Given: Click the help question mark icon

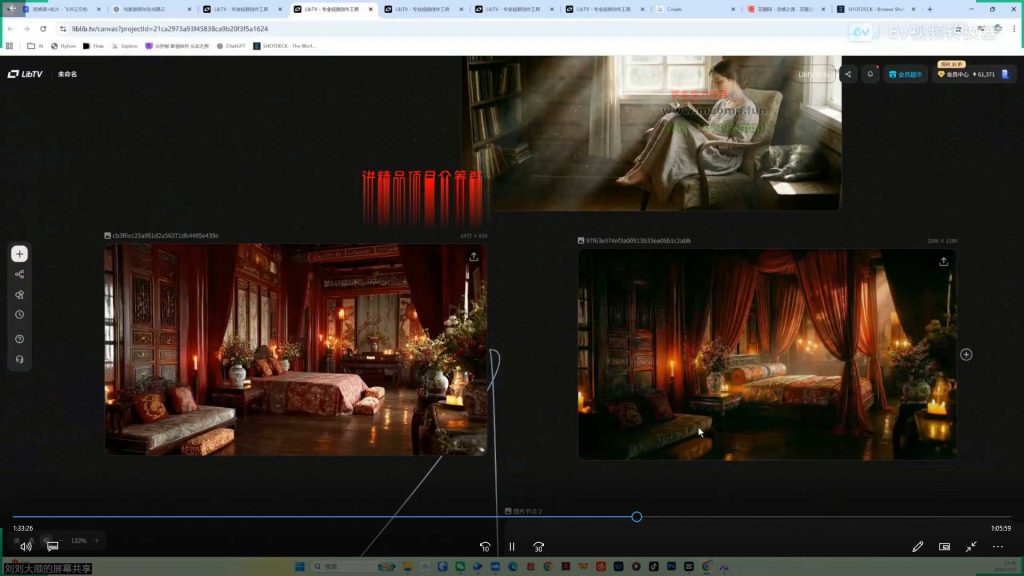Looking at the screenshot, I should coord(19,339).
